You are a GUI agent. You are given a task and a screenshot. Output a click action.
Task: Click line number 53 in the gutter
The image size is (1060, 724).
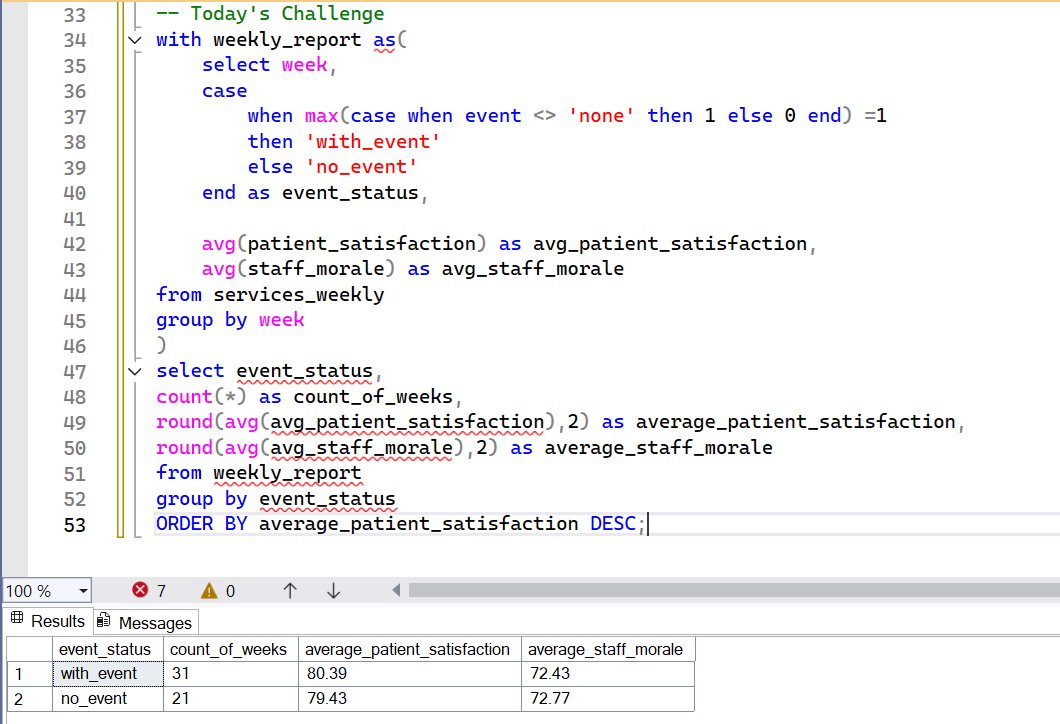pyautogui.click(x=74, y=525)
